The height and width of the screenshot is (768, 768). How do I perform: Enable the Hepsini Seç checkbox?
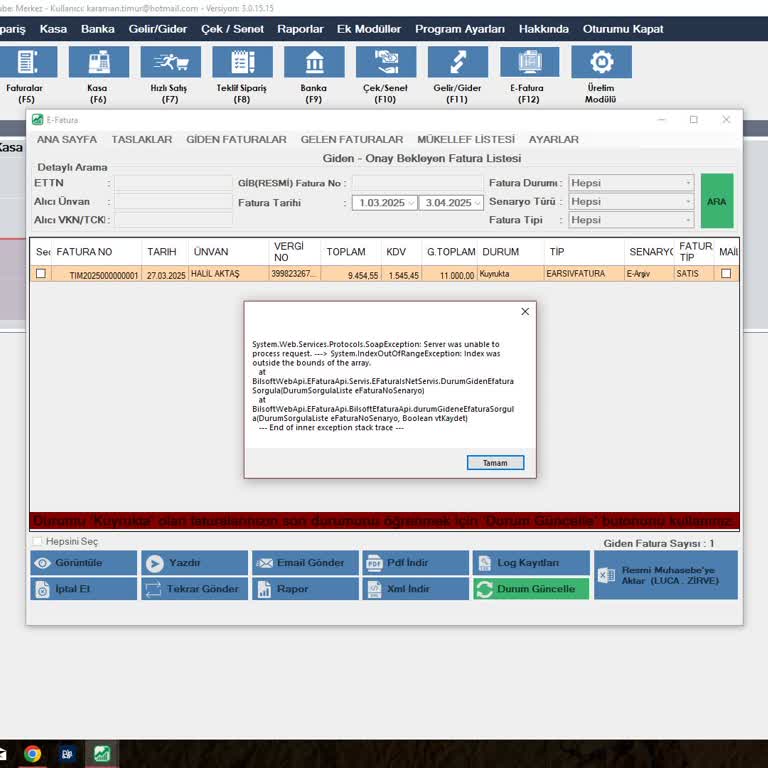coord(37,541)
